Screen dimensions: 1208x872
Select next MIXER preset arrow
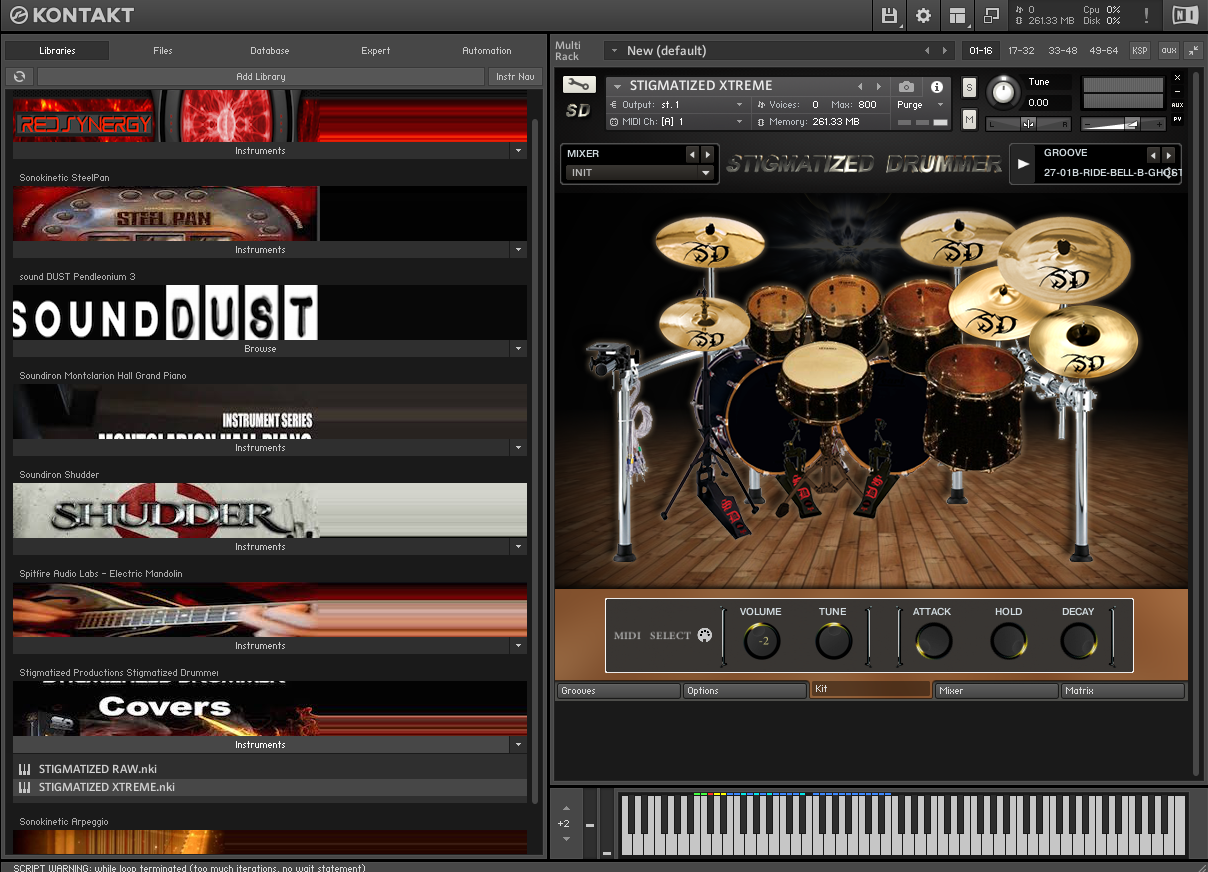708,154
